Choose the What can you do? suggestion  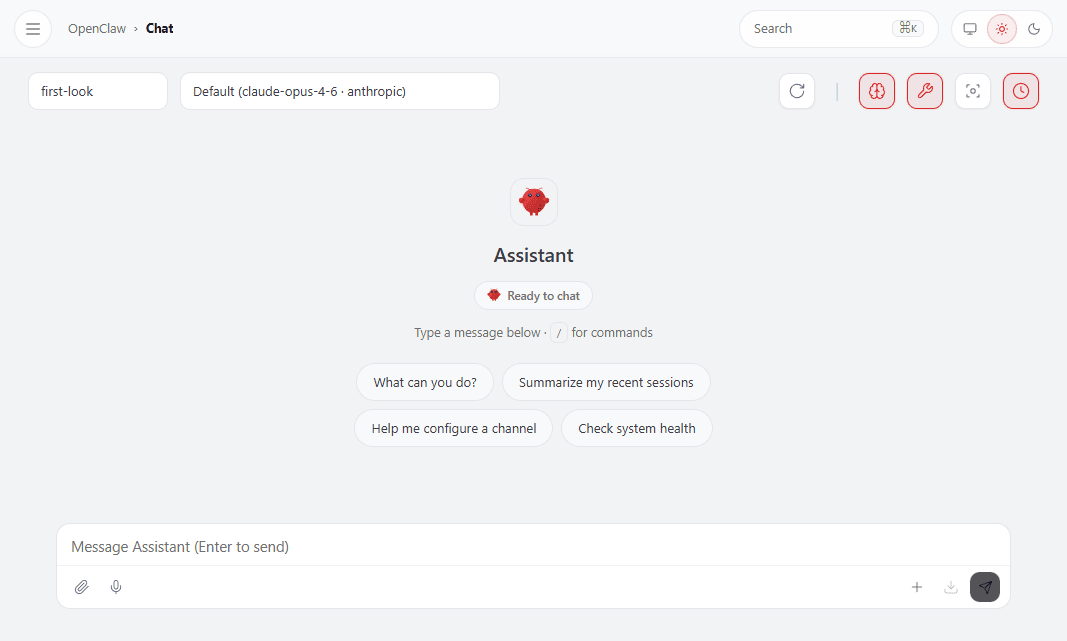point(425,382)
